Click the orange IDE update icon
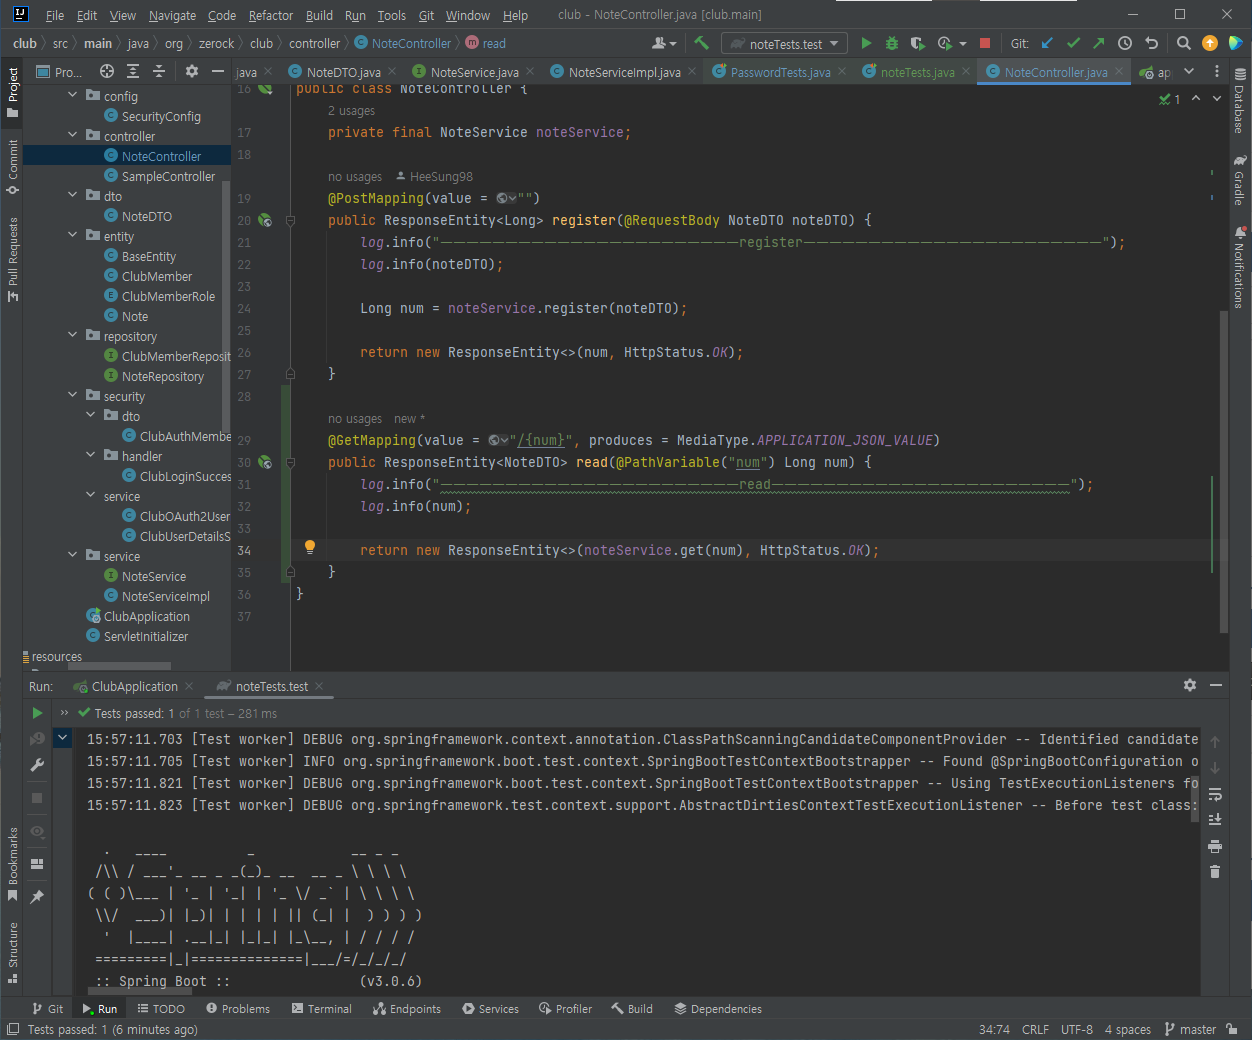Viewport: 1252px width, 1040px height. coord(1210,43)
